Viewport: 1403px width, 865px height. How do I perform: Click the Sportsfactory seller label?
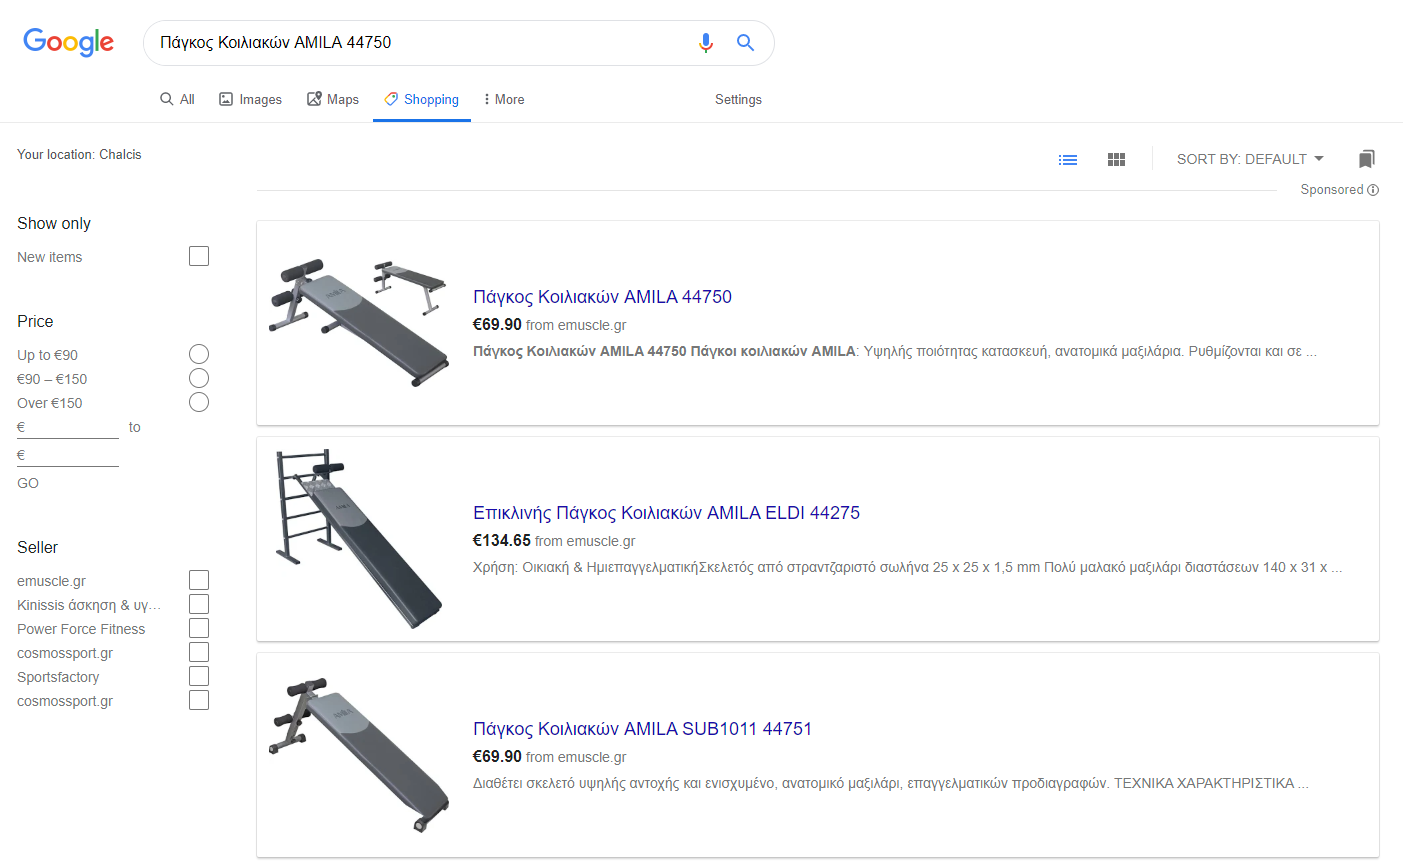58,677
